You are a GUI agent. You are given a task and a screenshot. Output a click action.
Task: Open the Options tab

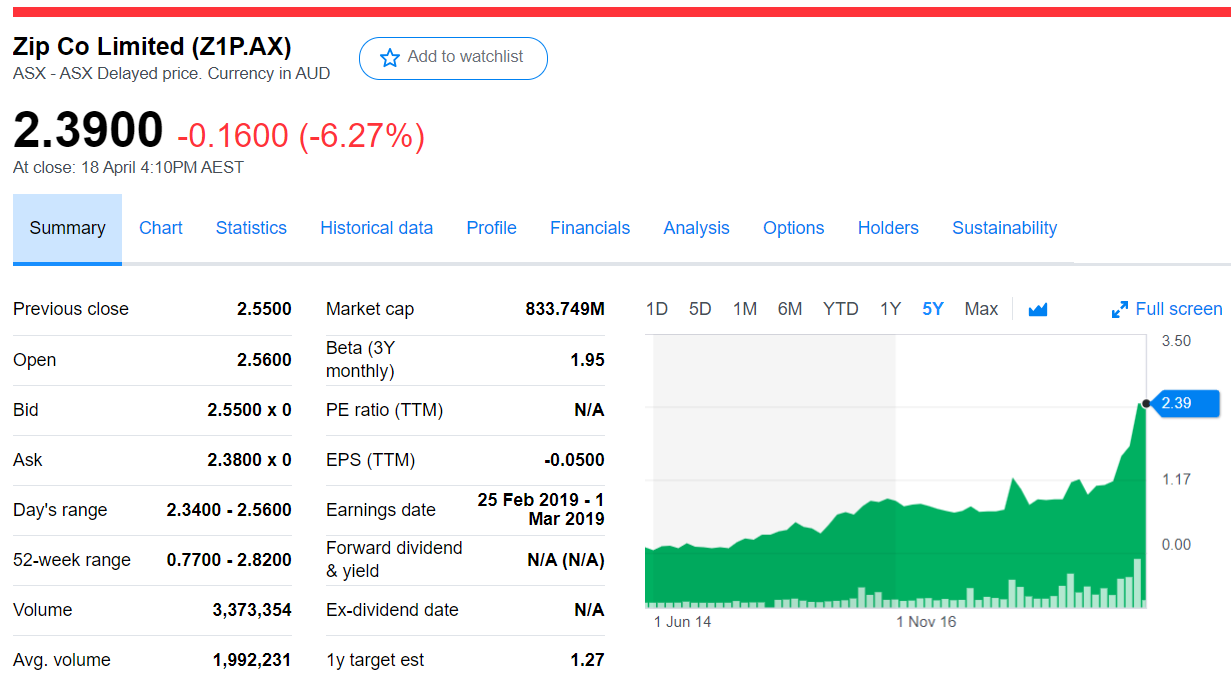click(x=793, y=228)
